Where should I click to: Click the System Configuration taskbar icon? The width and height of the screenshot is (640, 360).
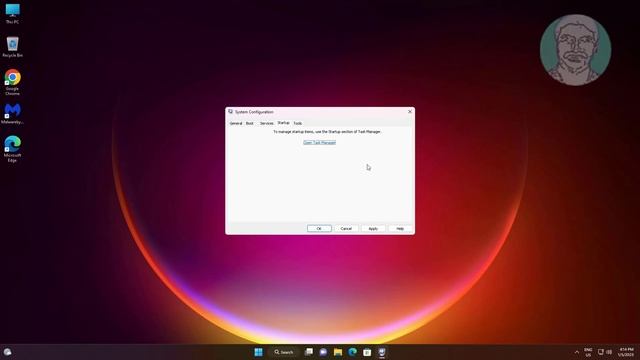tap(382, 352)
